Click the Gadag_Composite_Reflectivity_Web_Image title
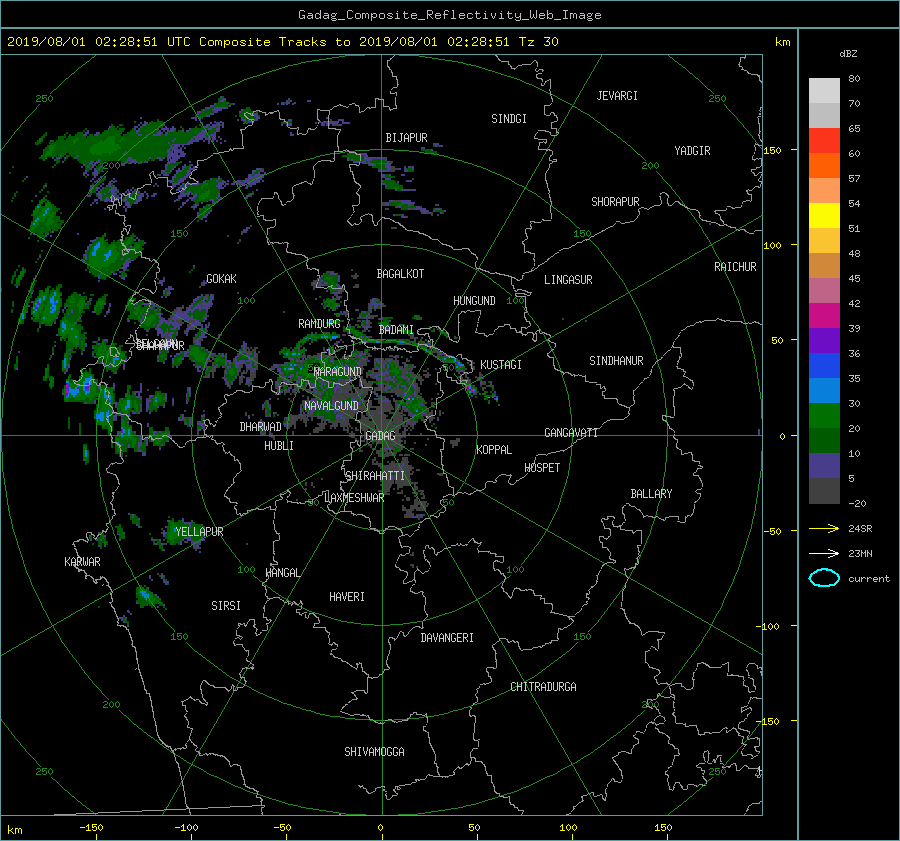Viewport: 900px width, 841px height. pyautogui.click(x=449, y=15)
